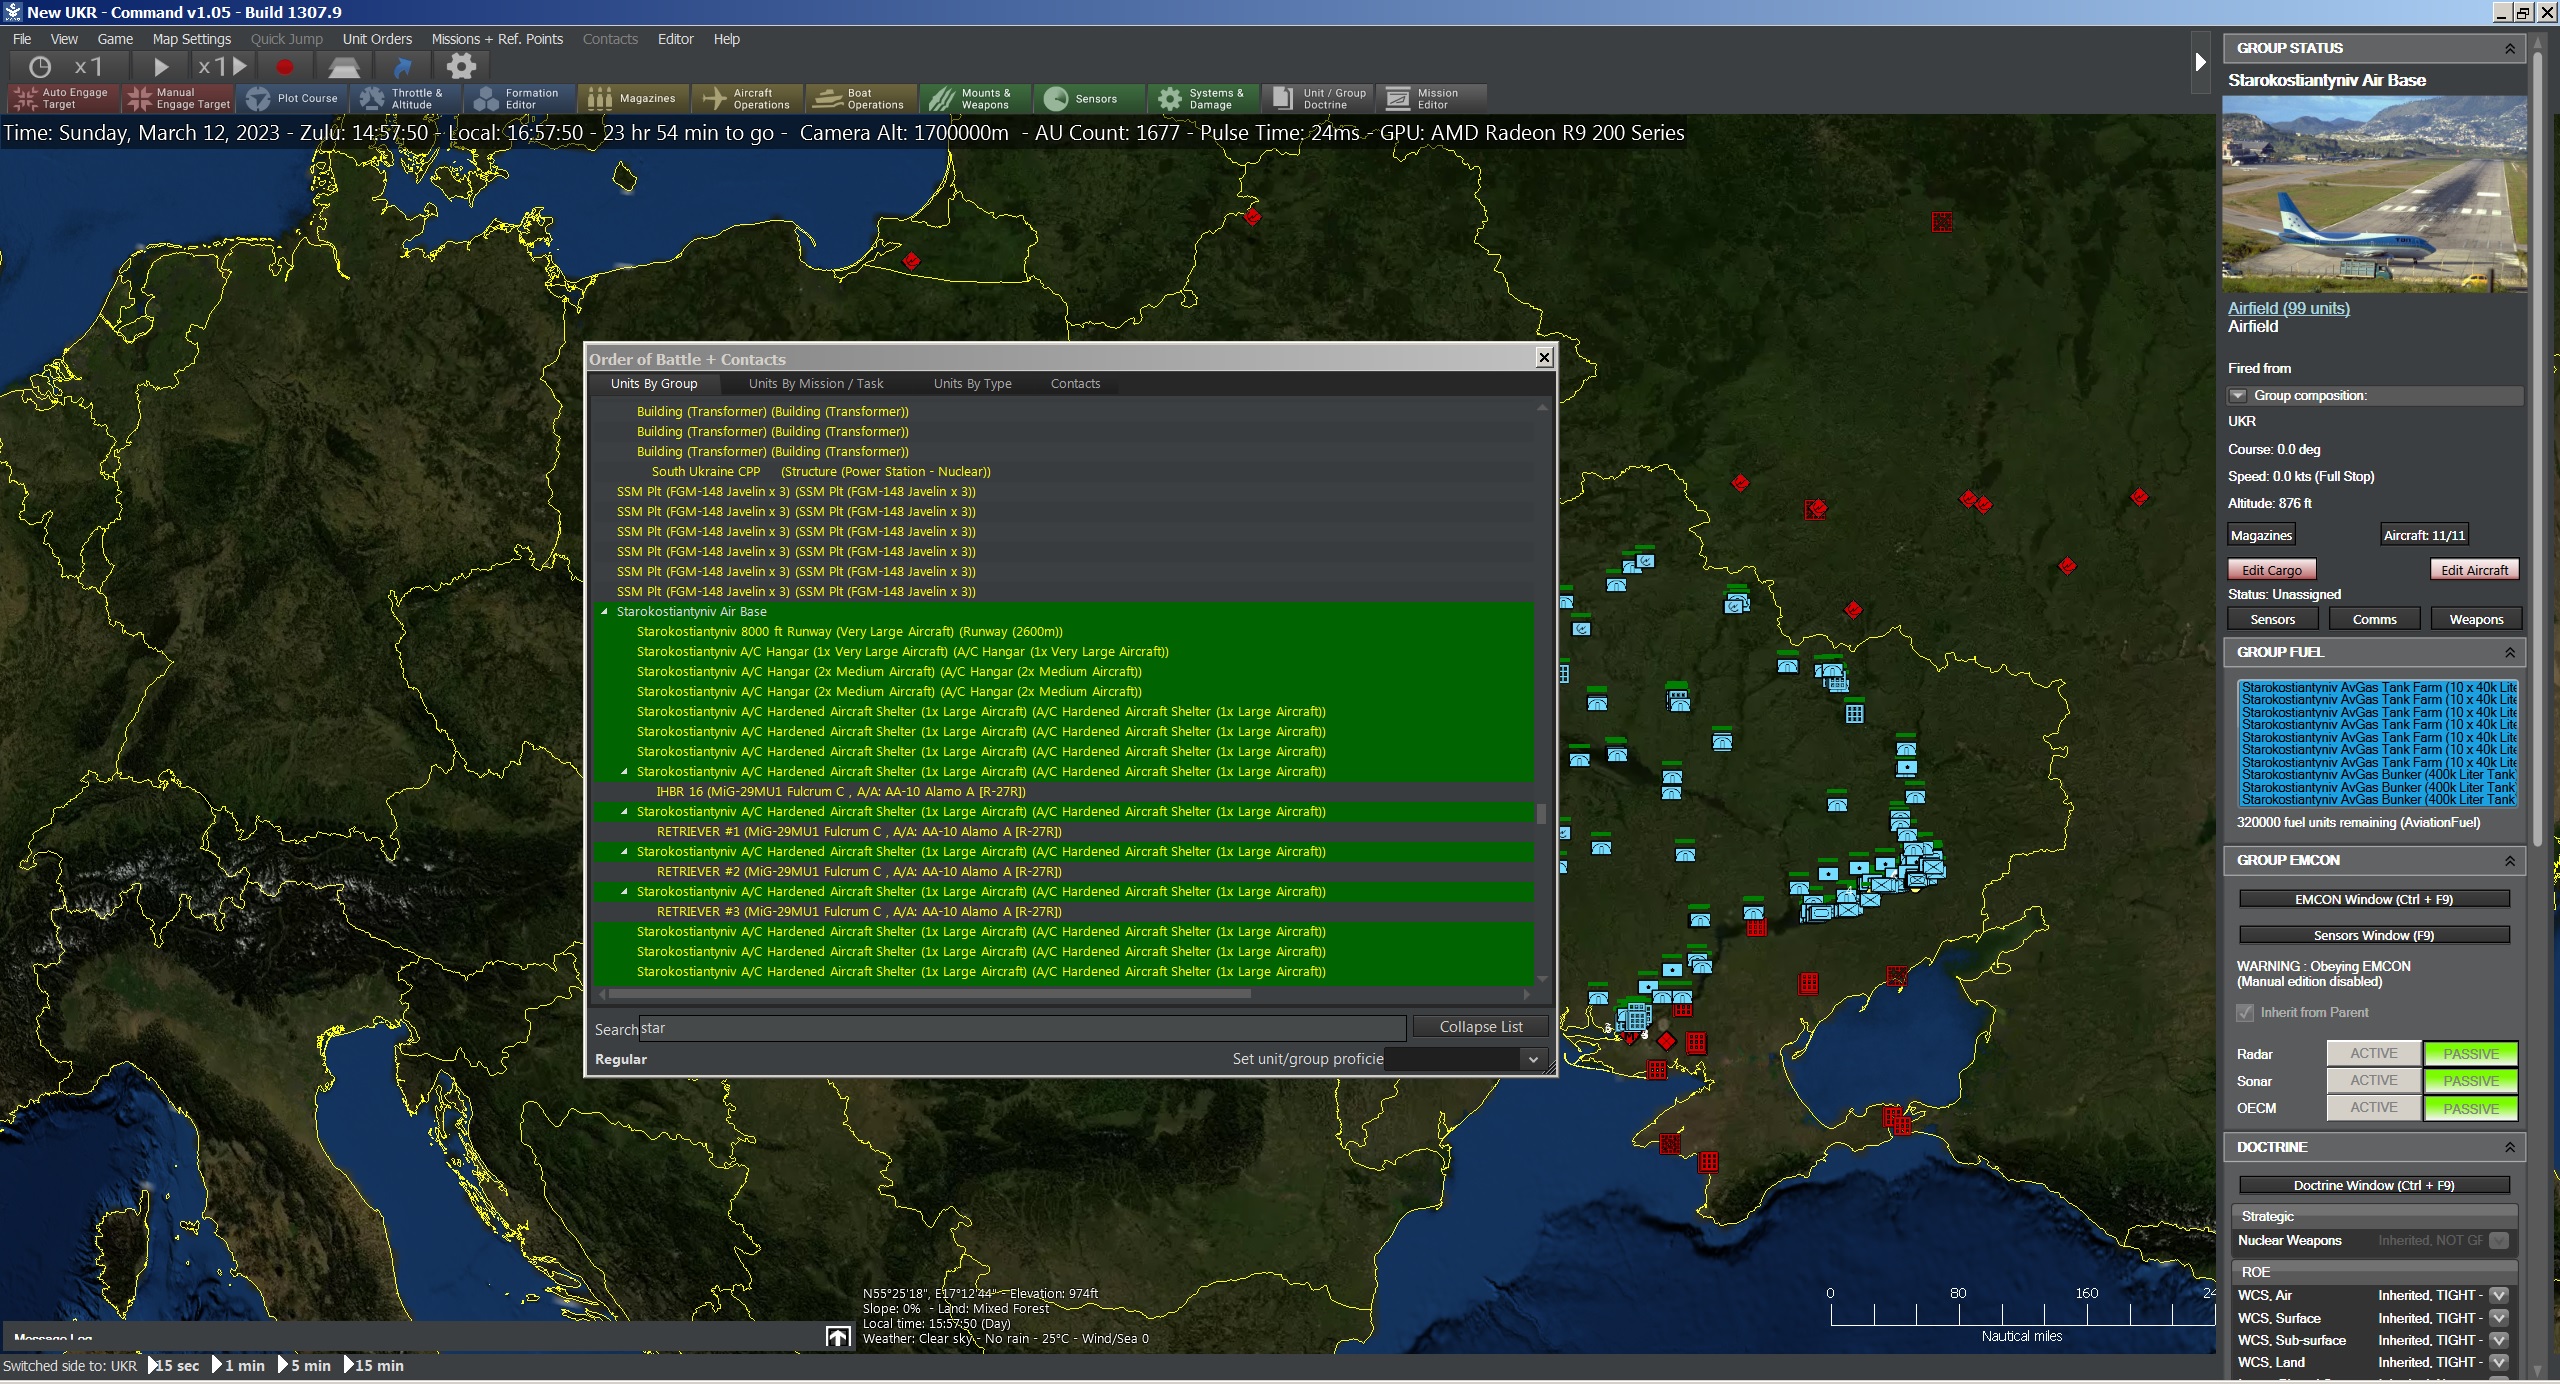This screenshot has height=1384, width=2560.
Task: Set Radar EMCON to PASSIVE
Action: pyautogui.click(x=2470, y=1054)
